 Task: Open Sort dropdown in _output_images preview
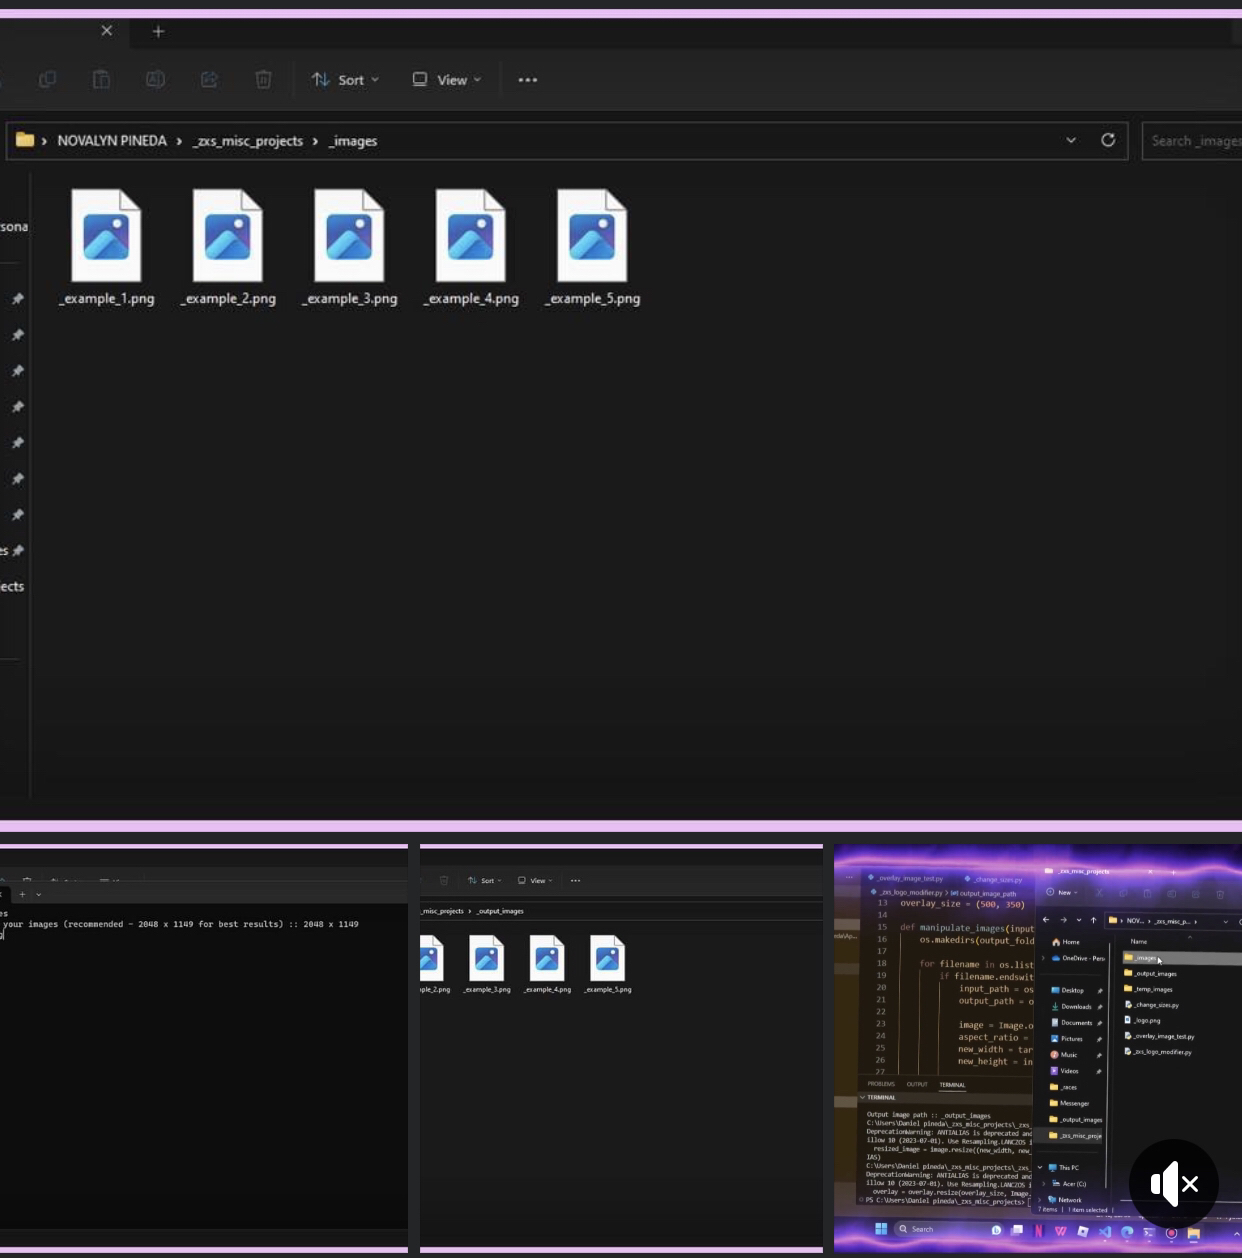pyautogui.click(x=485, y=881)
